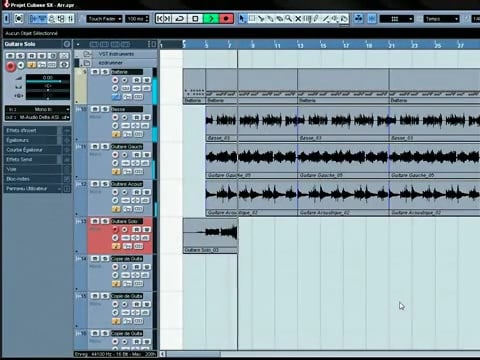Click the Stop transport button
Screen dimensions: 480x360
[x=196, y=19]
